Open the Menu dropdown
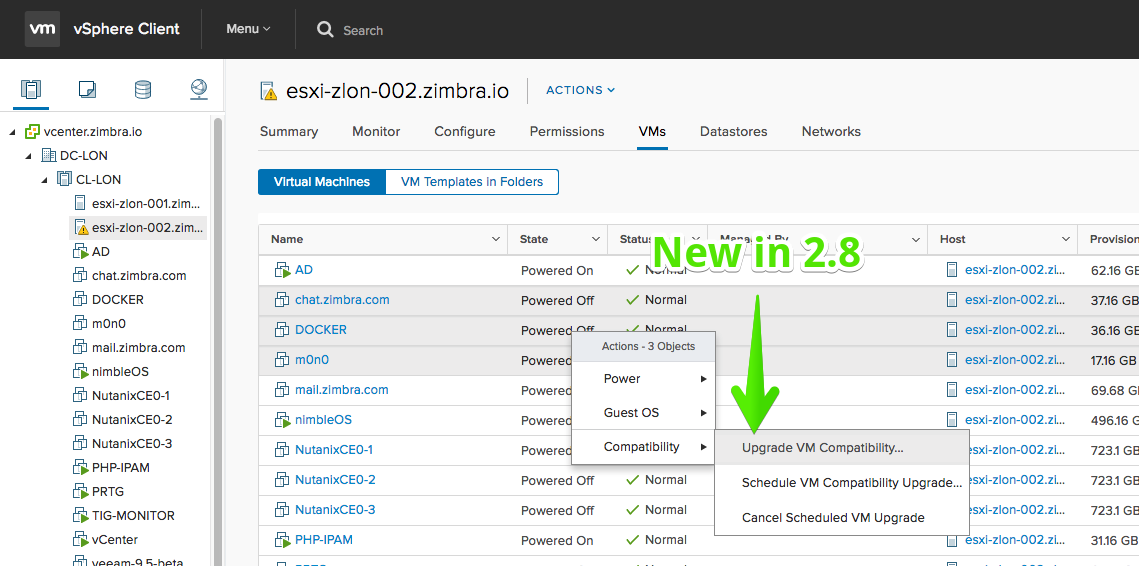The image size is (1139, 566). click(x=248, y=29)
